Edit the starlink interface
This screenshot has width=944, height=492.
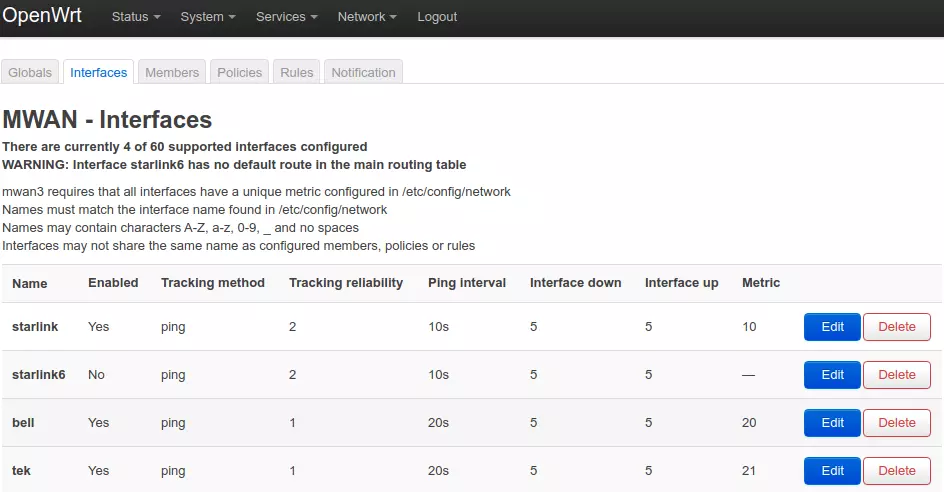[x=832, y=327]
